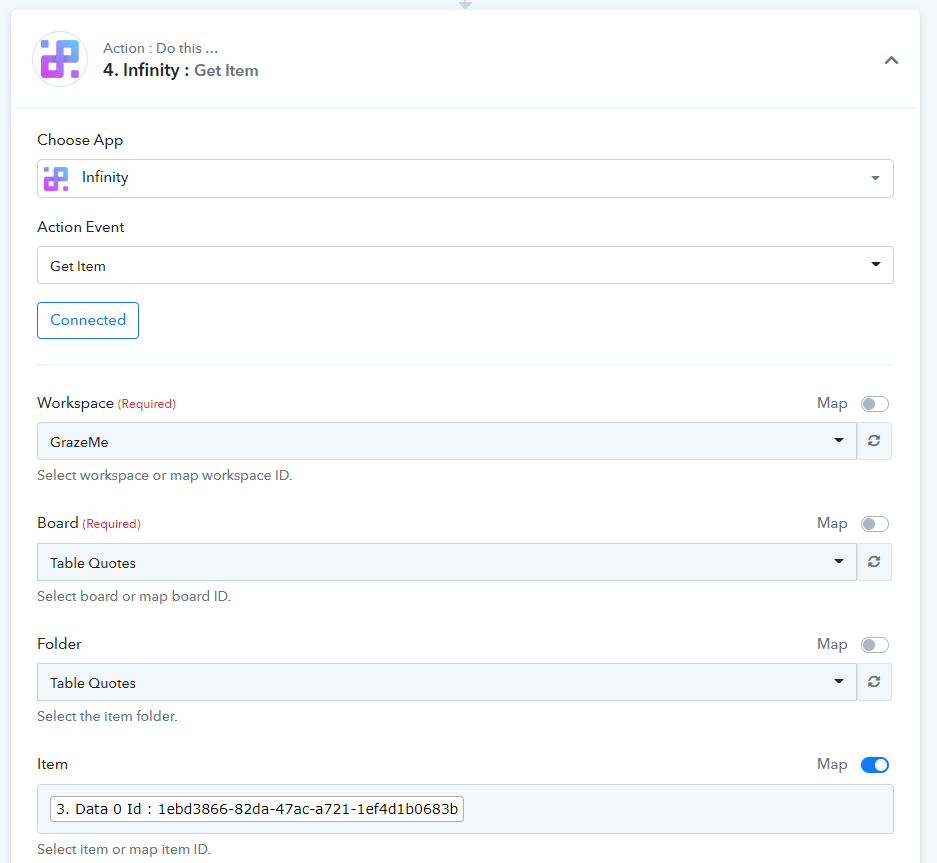Toggle the Map switch for Board
Image resolution: width=937 pixels, height=863 pixels.
874,524
